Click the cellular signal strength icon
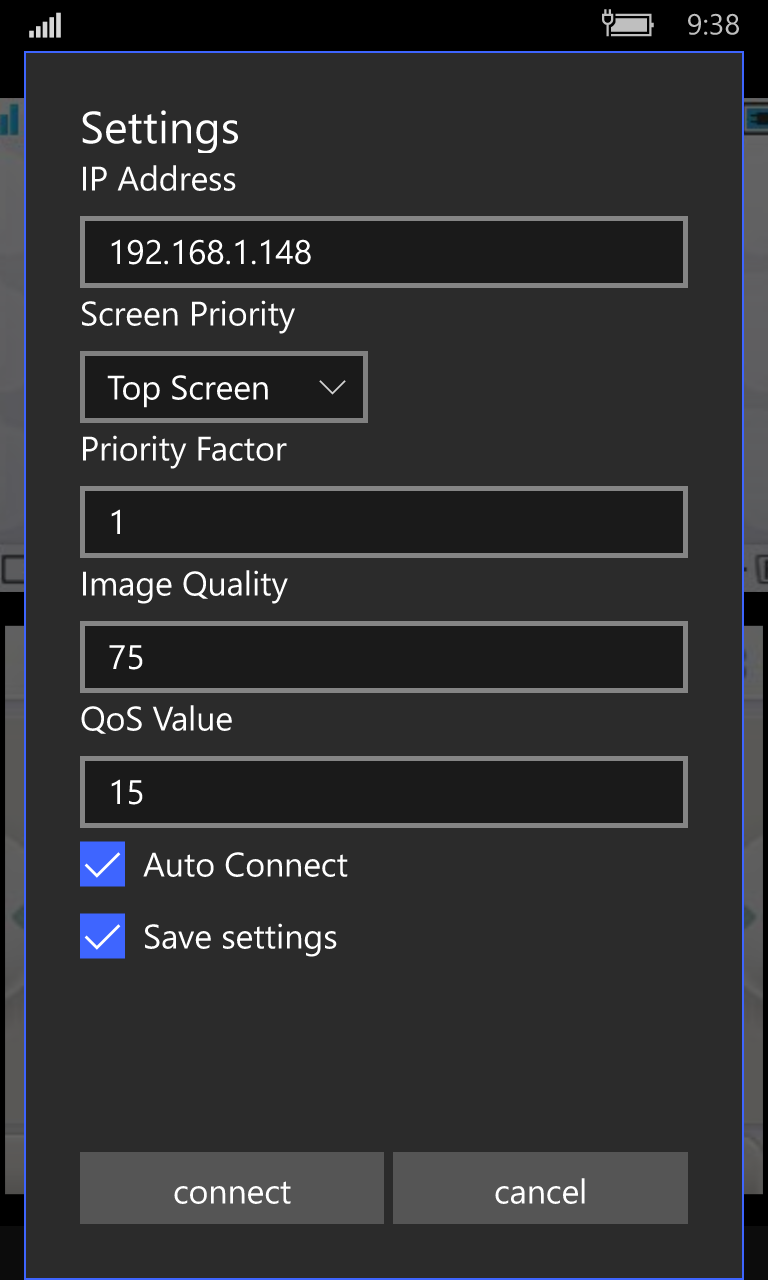Viewport: 768px width, 1280px height. pyautogui.click(x=45, y=23)
